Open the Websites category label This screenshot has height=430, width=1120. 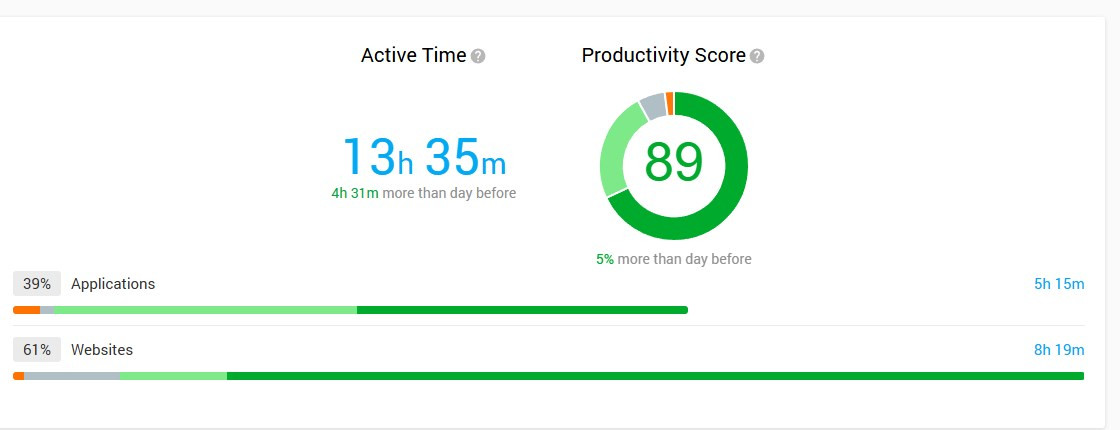click(102, 350)
